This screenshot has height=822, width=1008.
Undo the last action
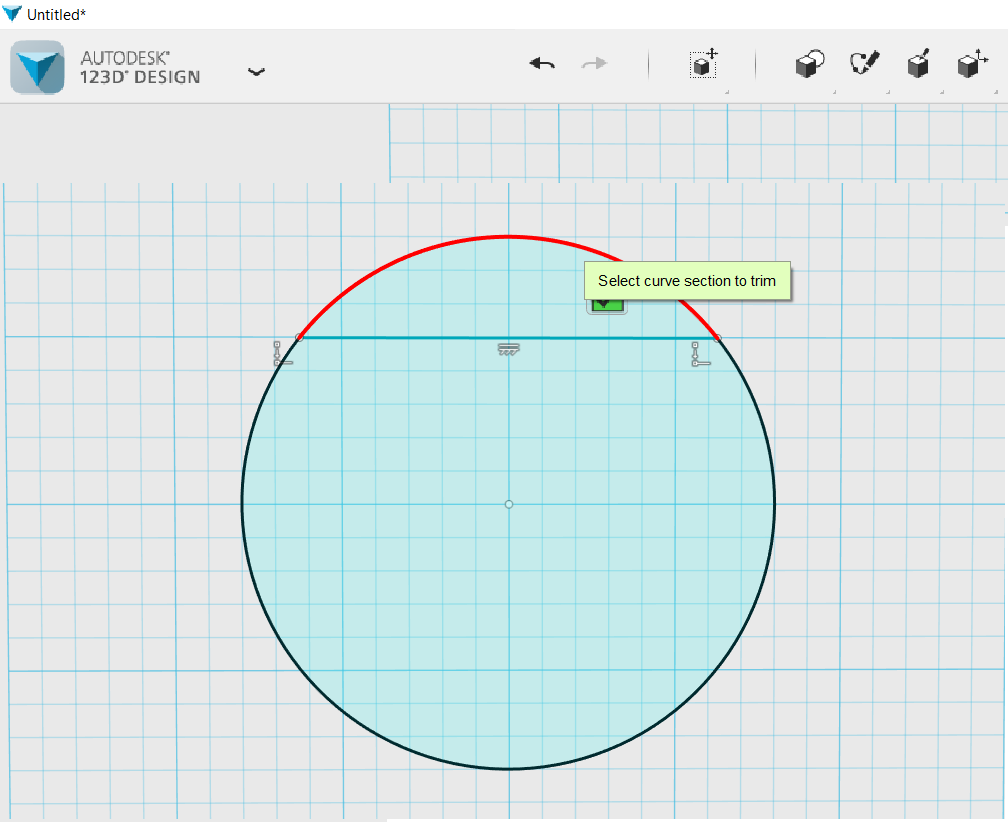(542, 64)
